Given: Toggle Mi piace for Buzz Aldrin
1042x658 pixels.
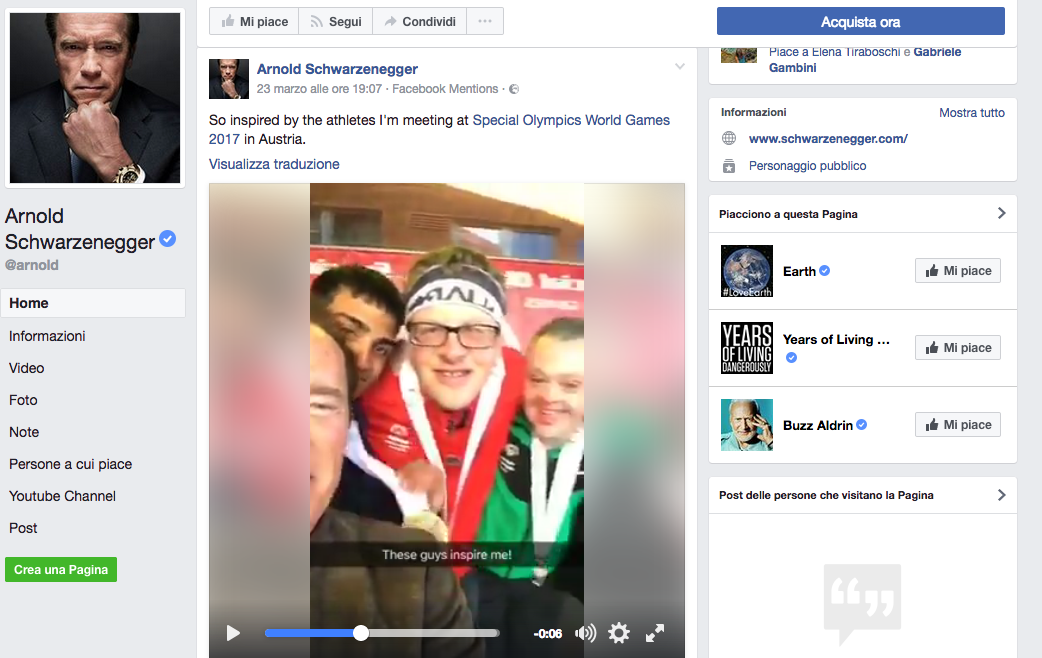Looking at the screenshot, I should click(957, 424).
